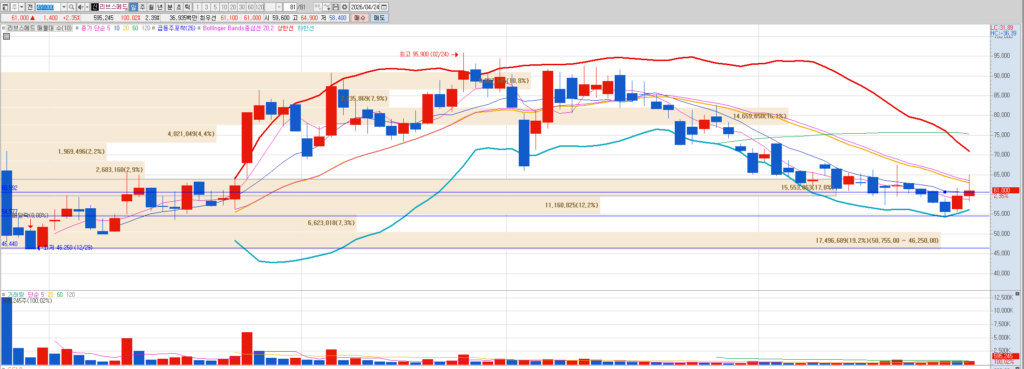
Task: Switch to yearly 년 period
Action: coord(160,7)
